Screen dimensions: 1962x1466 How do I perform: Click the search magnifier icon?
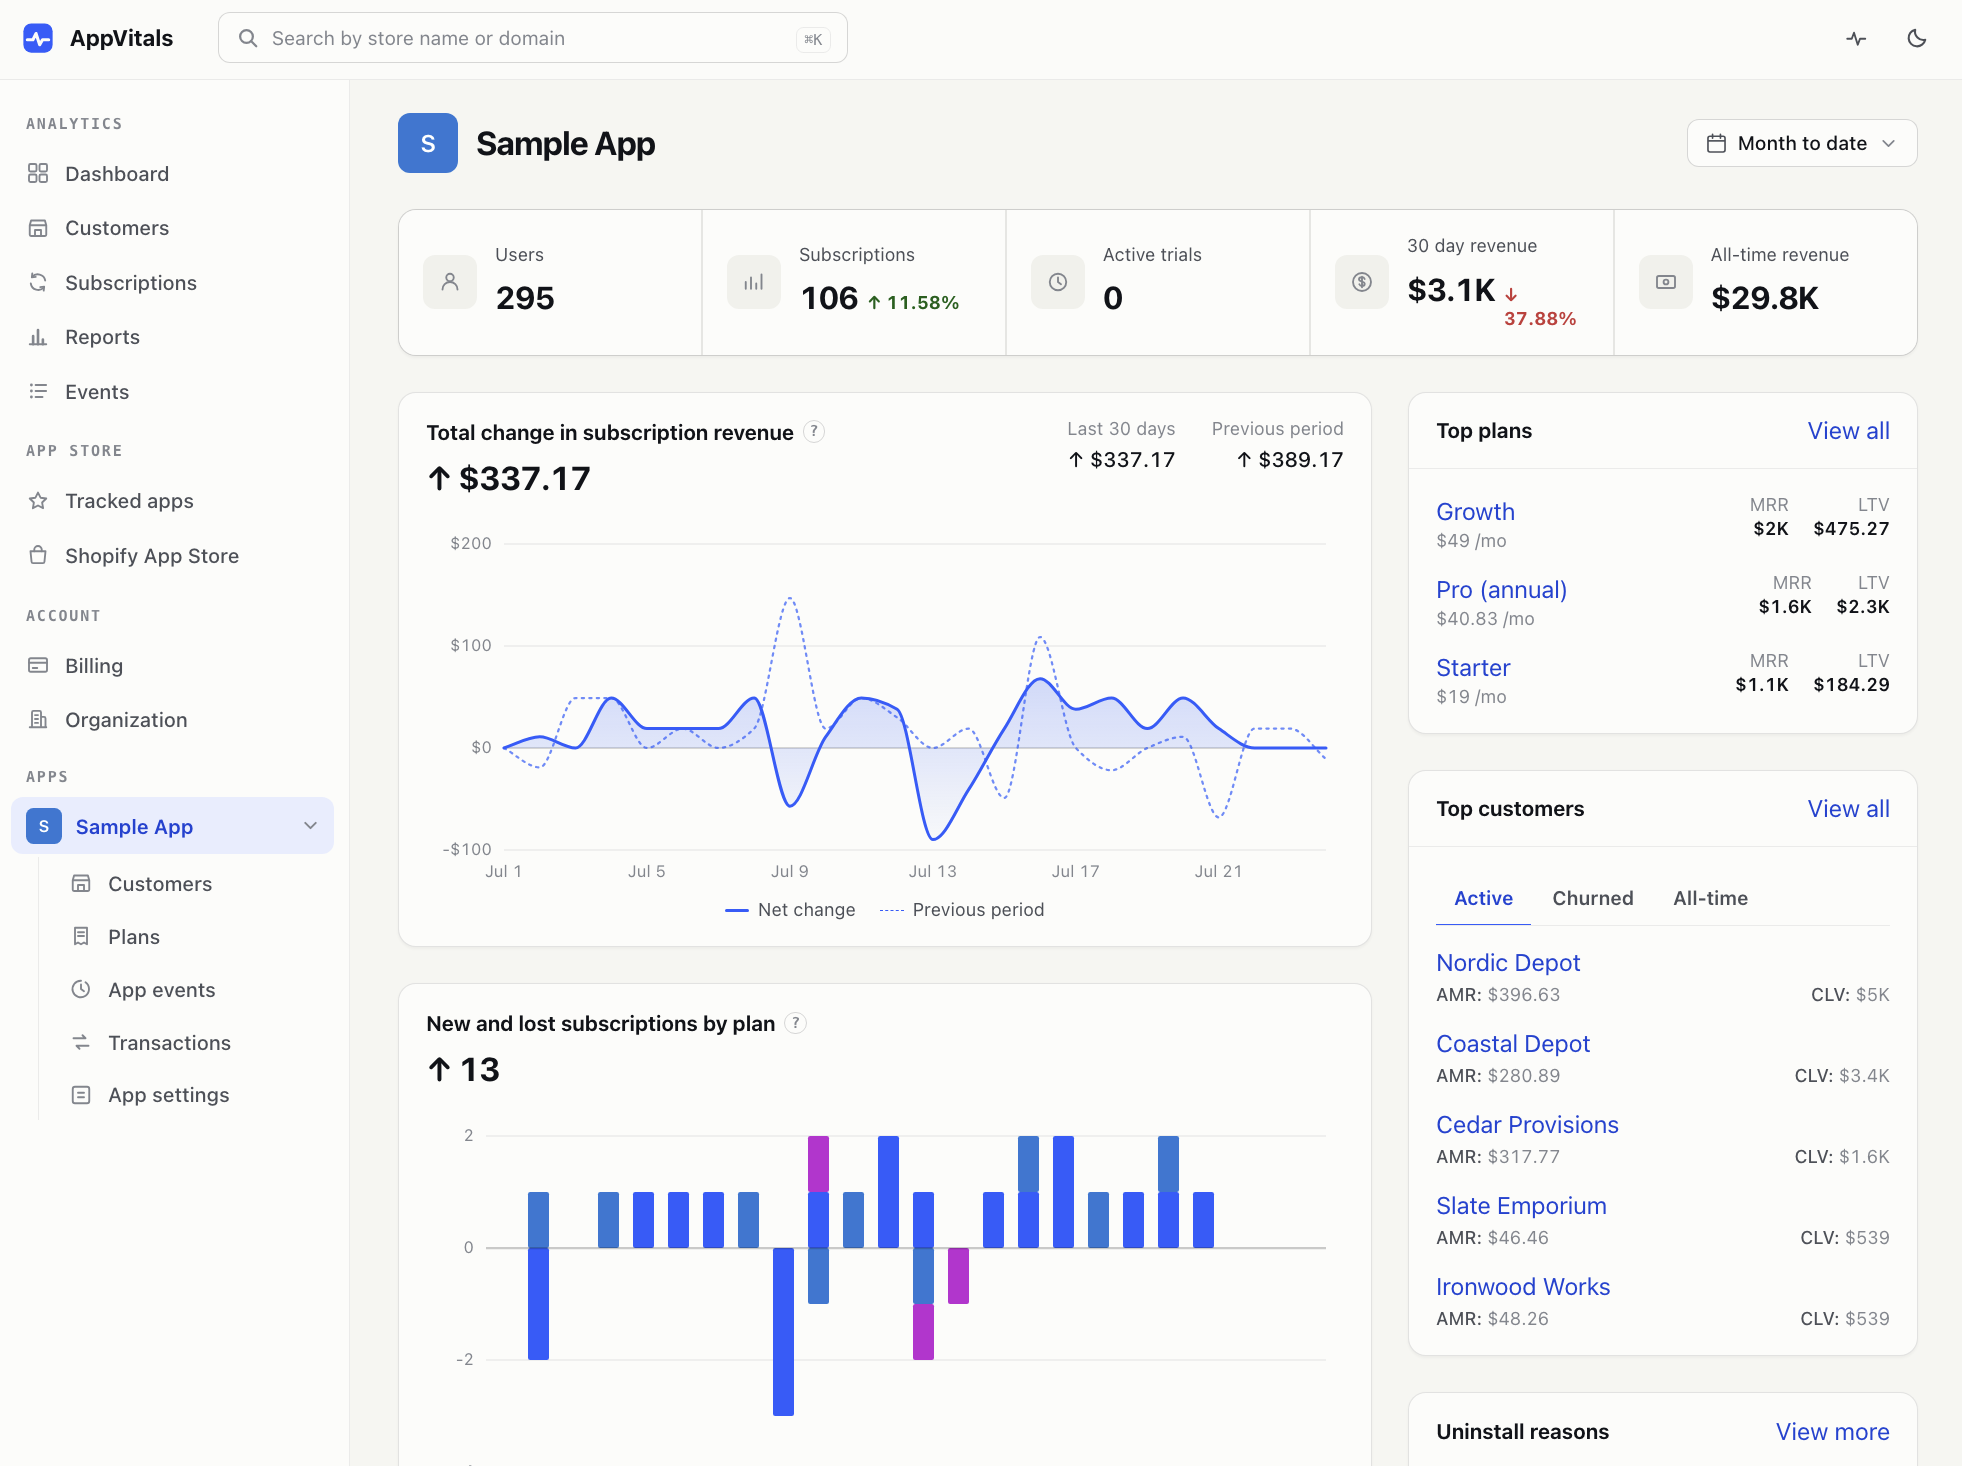[247, 38]
